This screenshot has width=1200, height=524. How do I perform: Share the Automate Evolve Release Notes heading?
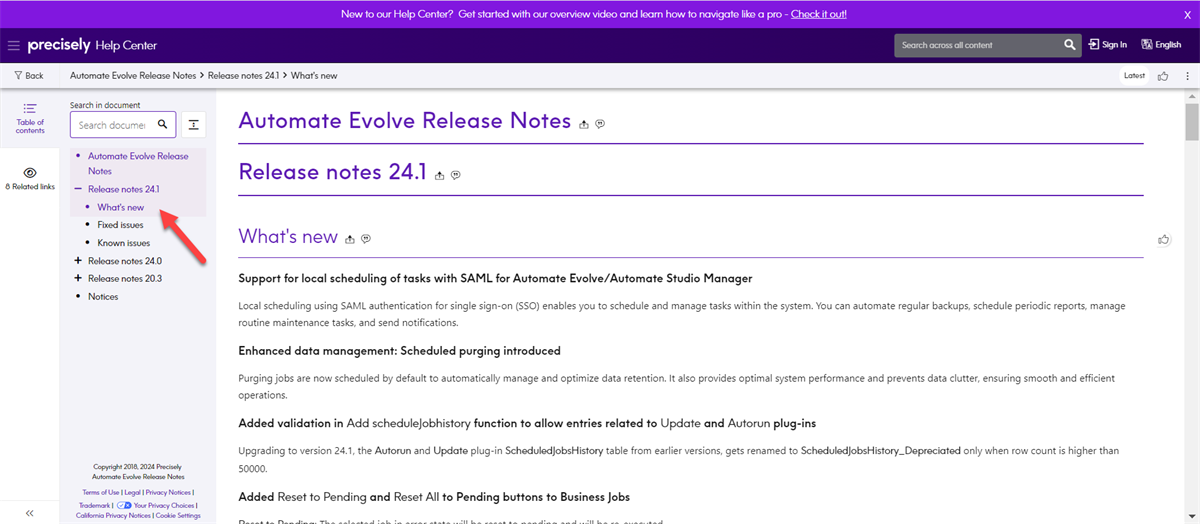pyautogui.click(x=583, y=124)
